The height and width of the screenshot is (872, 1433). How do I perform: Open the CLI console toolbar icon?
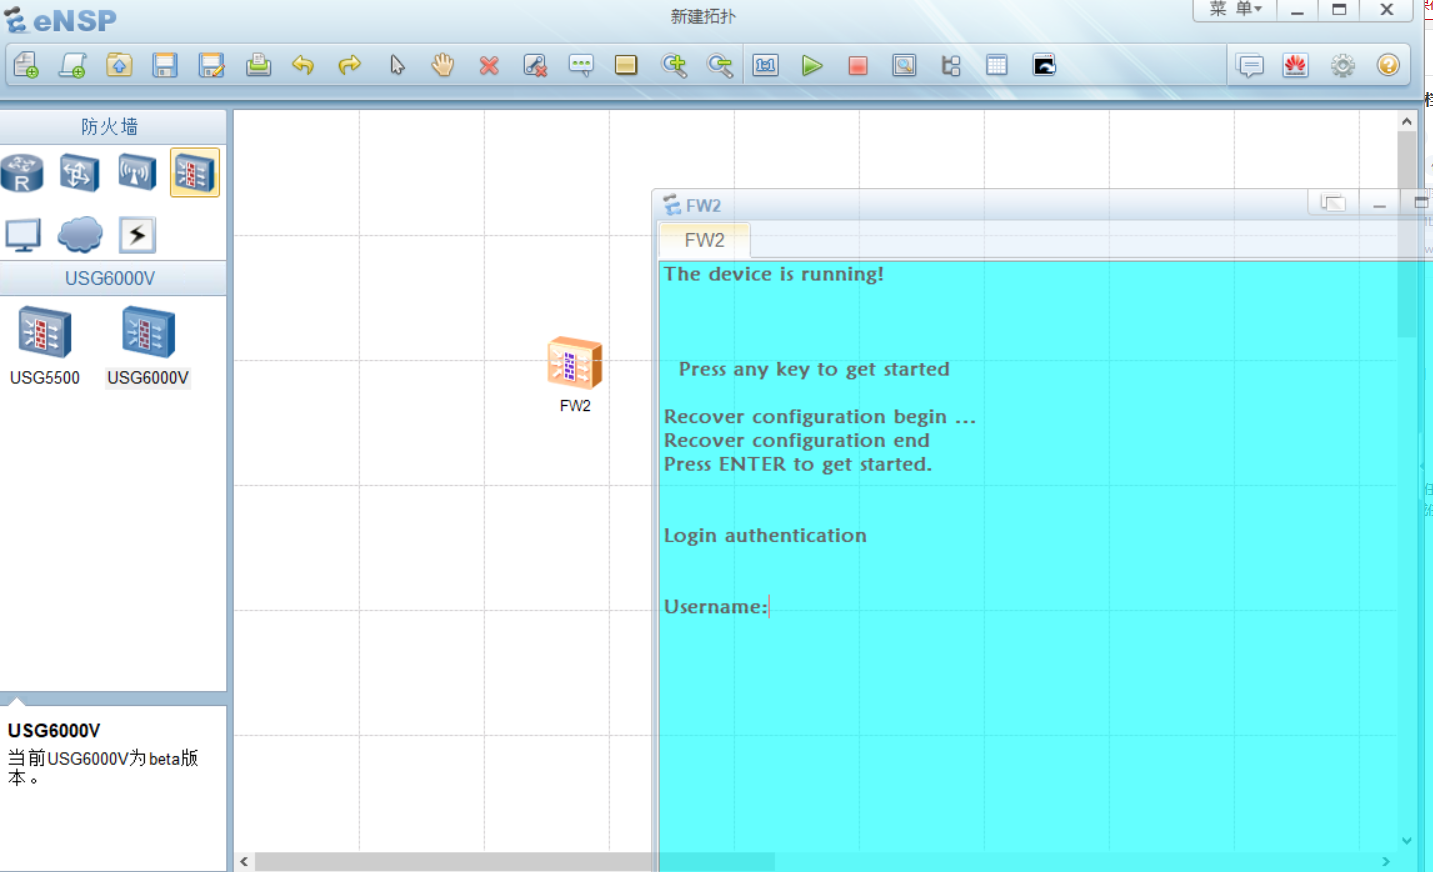pos(1044,66)
